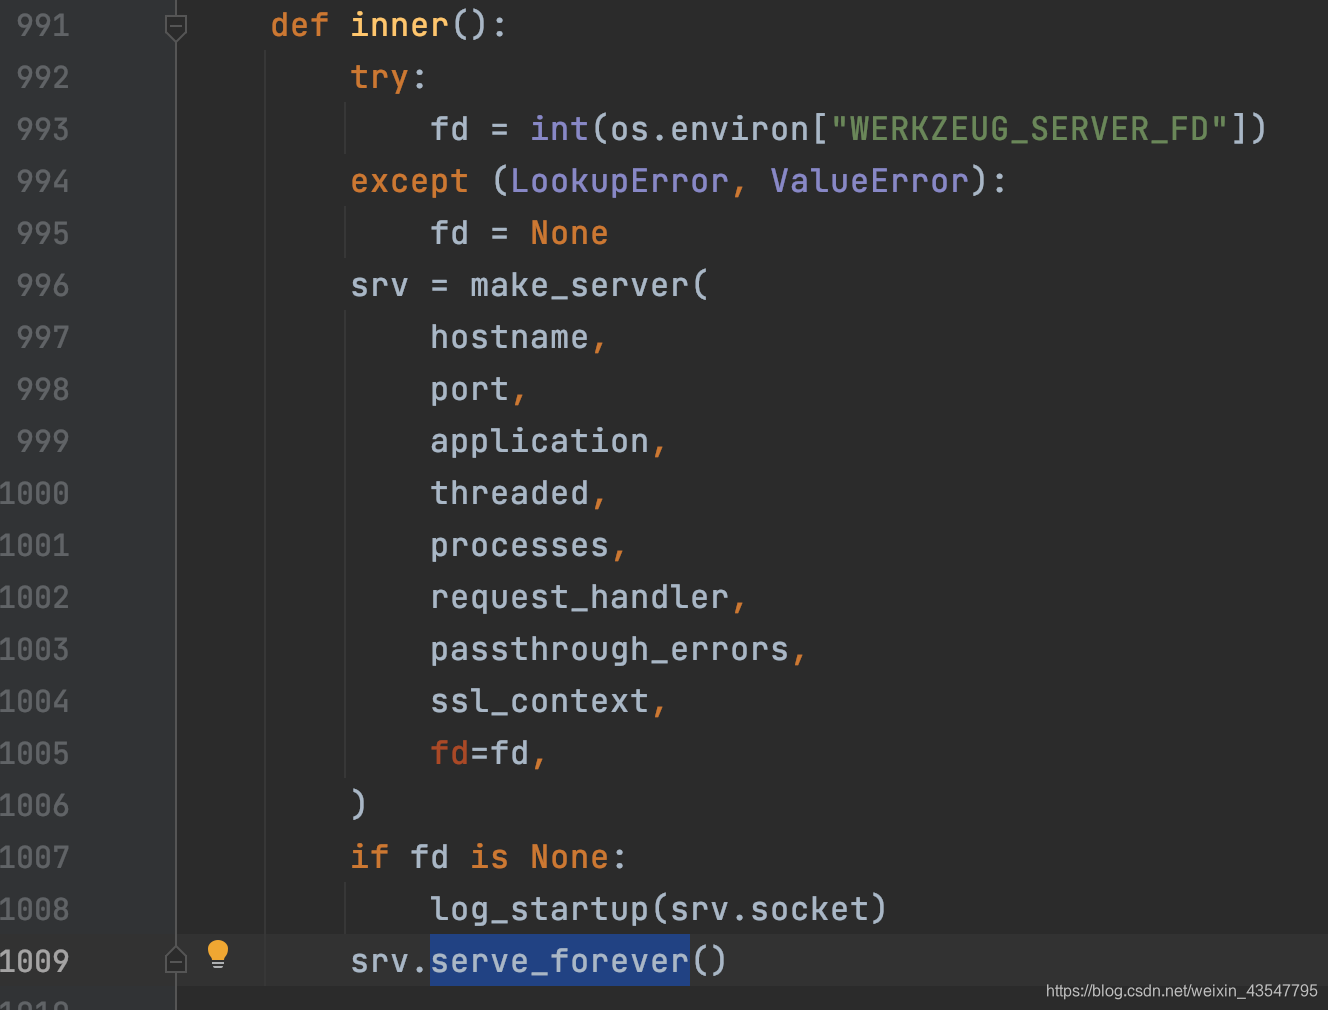The image size is (1328, 1010).
Task: Click the 'fd=fd' keyword argument
Action: coord(479,753)
